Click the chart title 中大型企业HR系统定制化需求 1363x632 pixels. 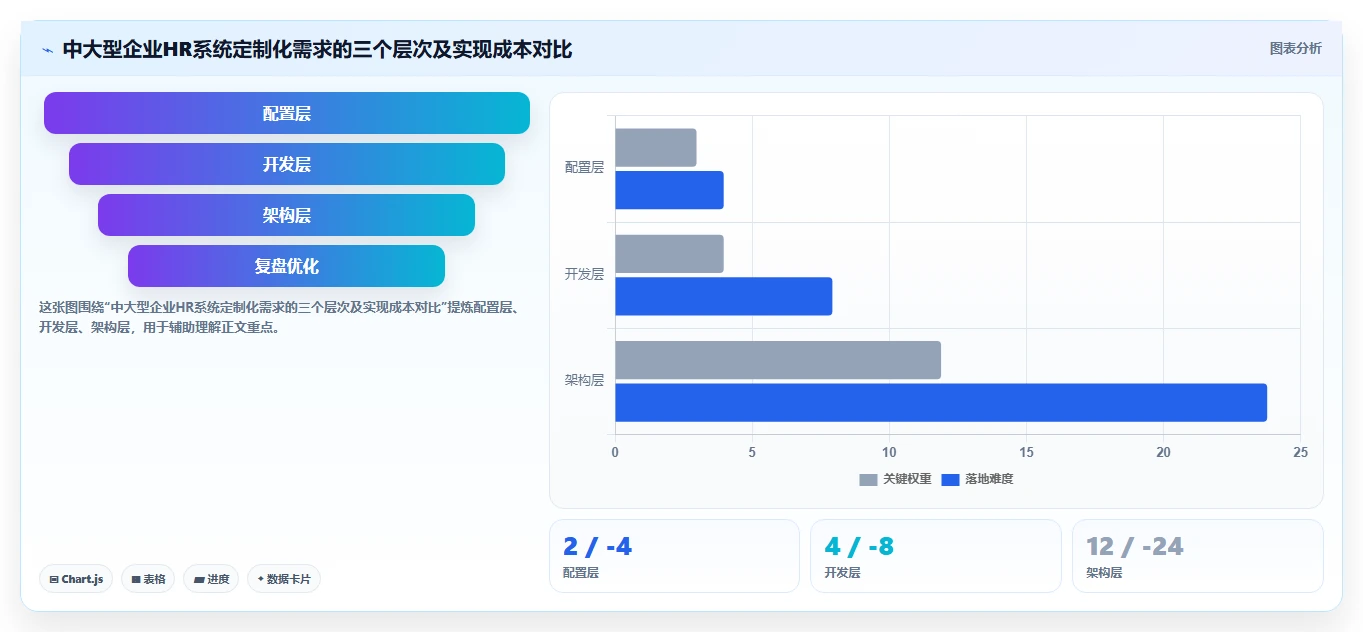pos(317,49)
